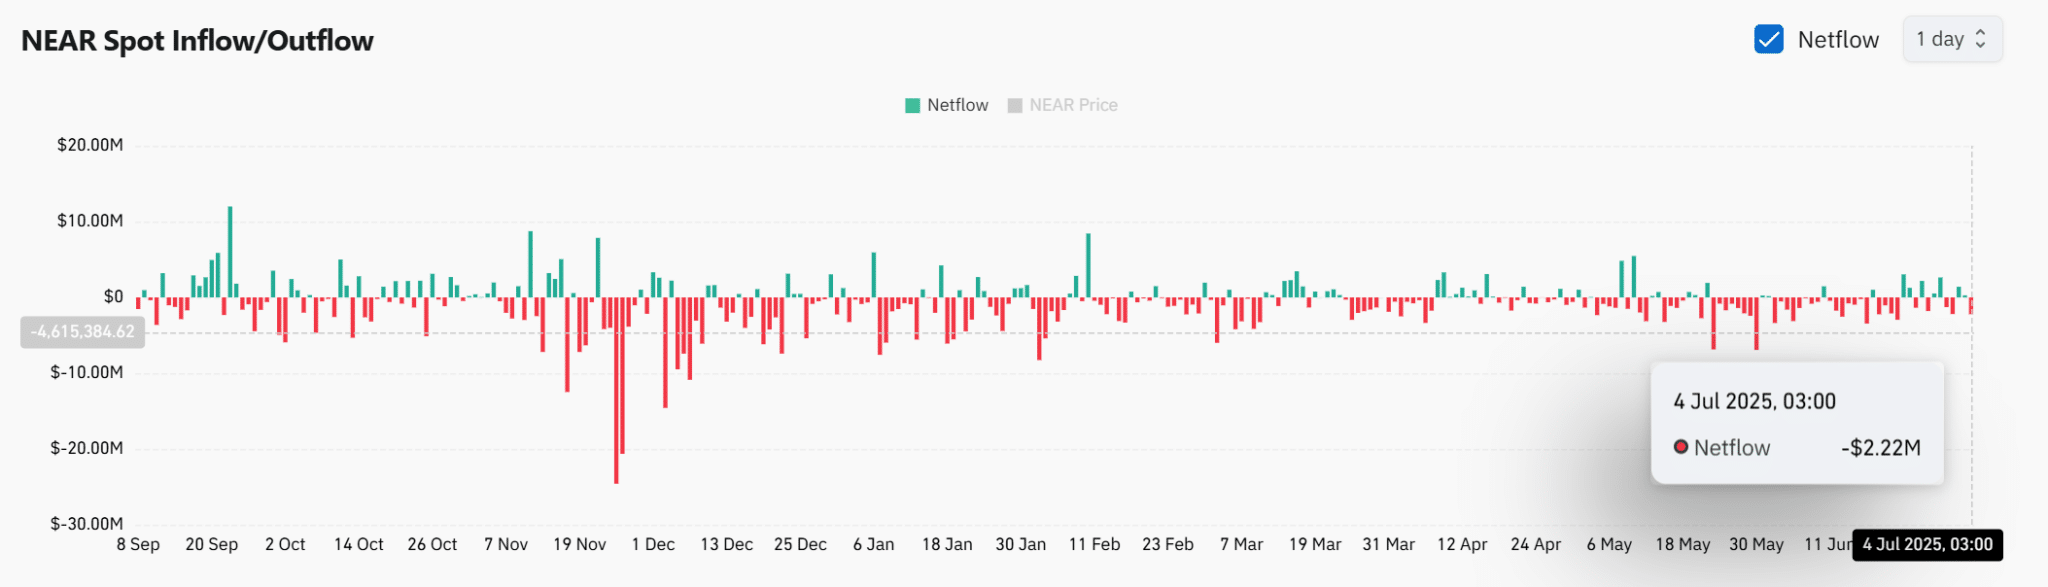
Task: Click the 1 Dec x-axis date label
Action: click(653, 545)
